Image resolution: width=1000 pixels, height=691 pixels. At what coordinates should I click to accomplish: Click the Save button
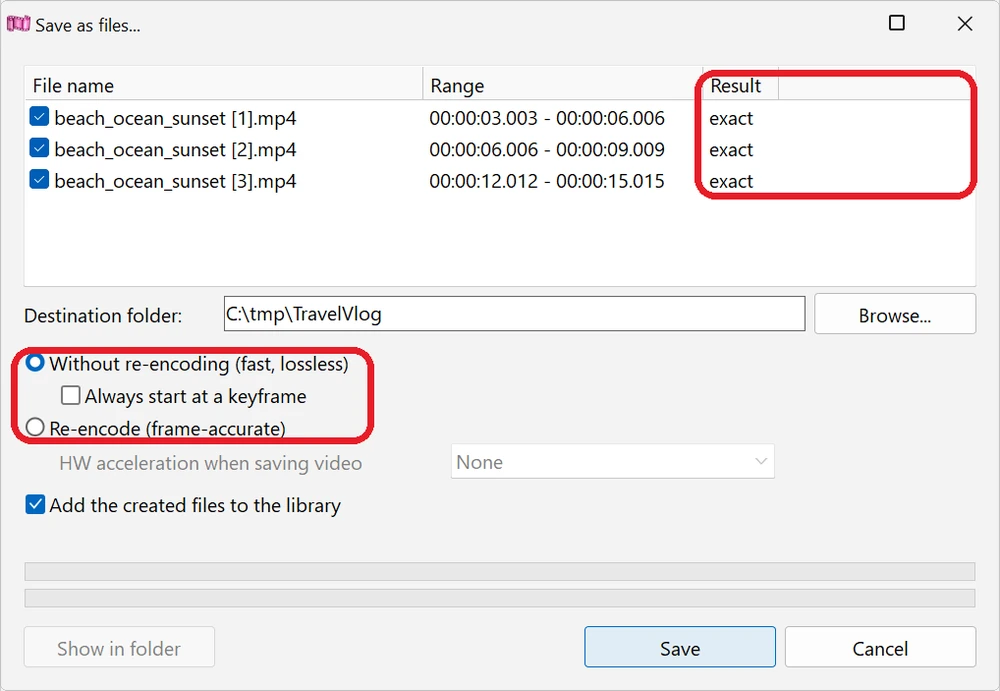point(680,648)
